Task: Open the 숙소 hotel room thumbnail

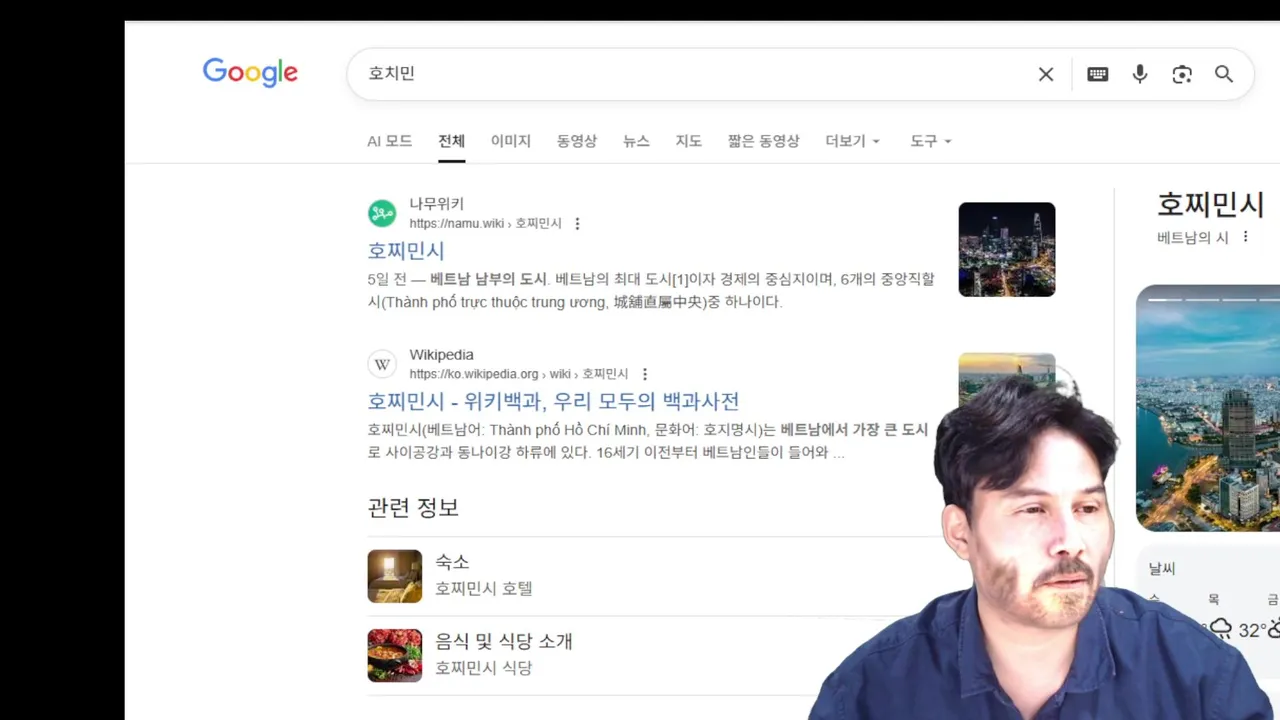Action: coord(395,576)
